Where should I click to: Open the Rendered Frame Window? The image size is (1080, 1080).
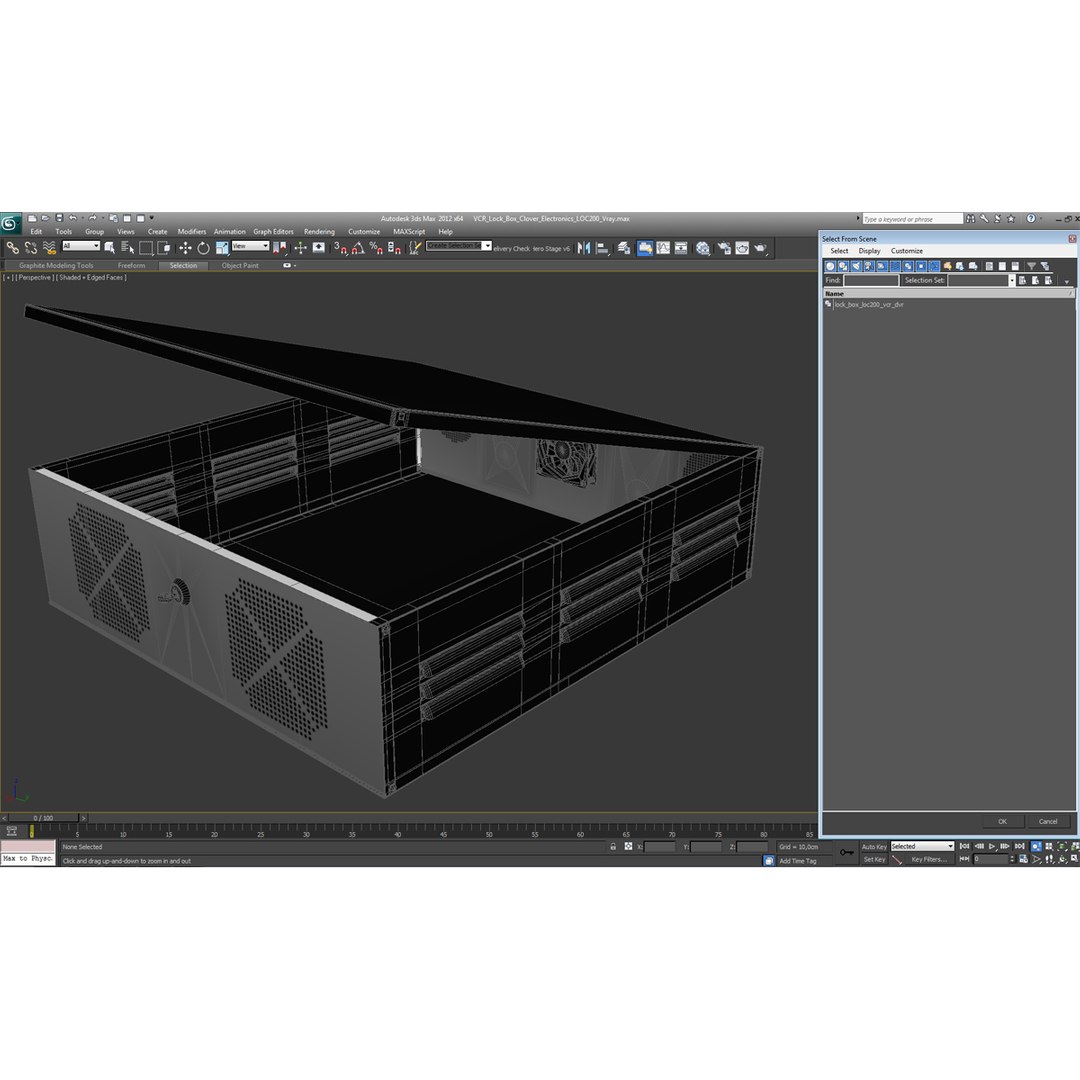(742, 248)
